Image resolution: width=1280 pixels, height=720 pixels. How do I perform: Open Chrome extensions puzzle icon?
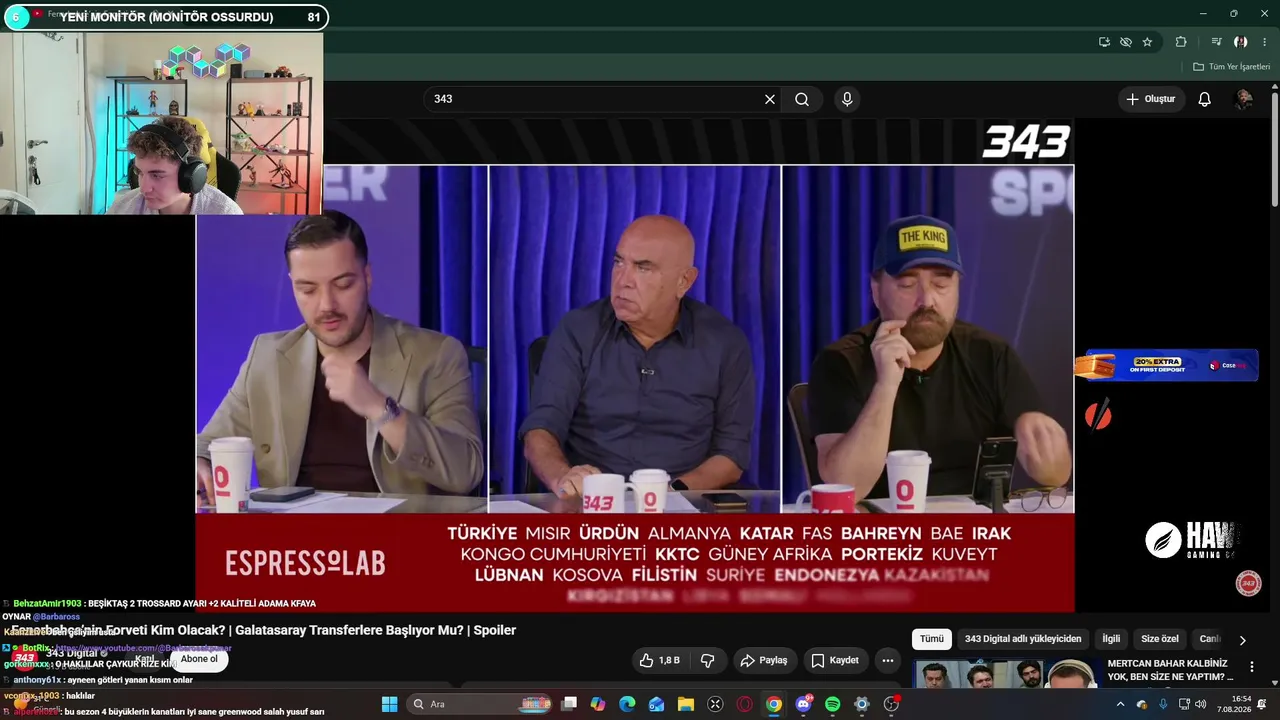click(x=1181, y=42)
